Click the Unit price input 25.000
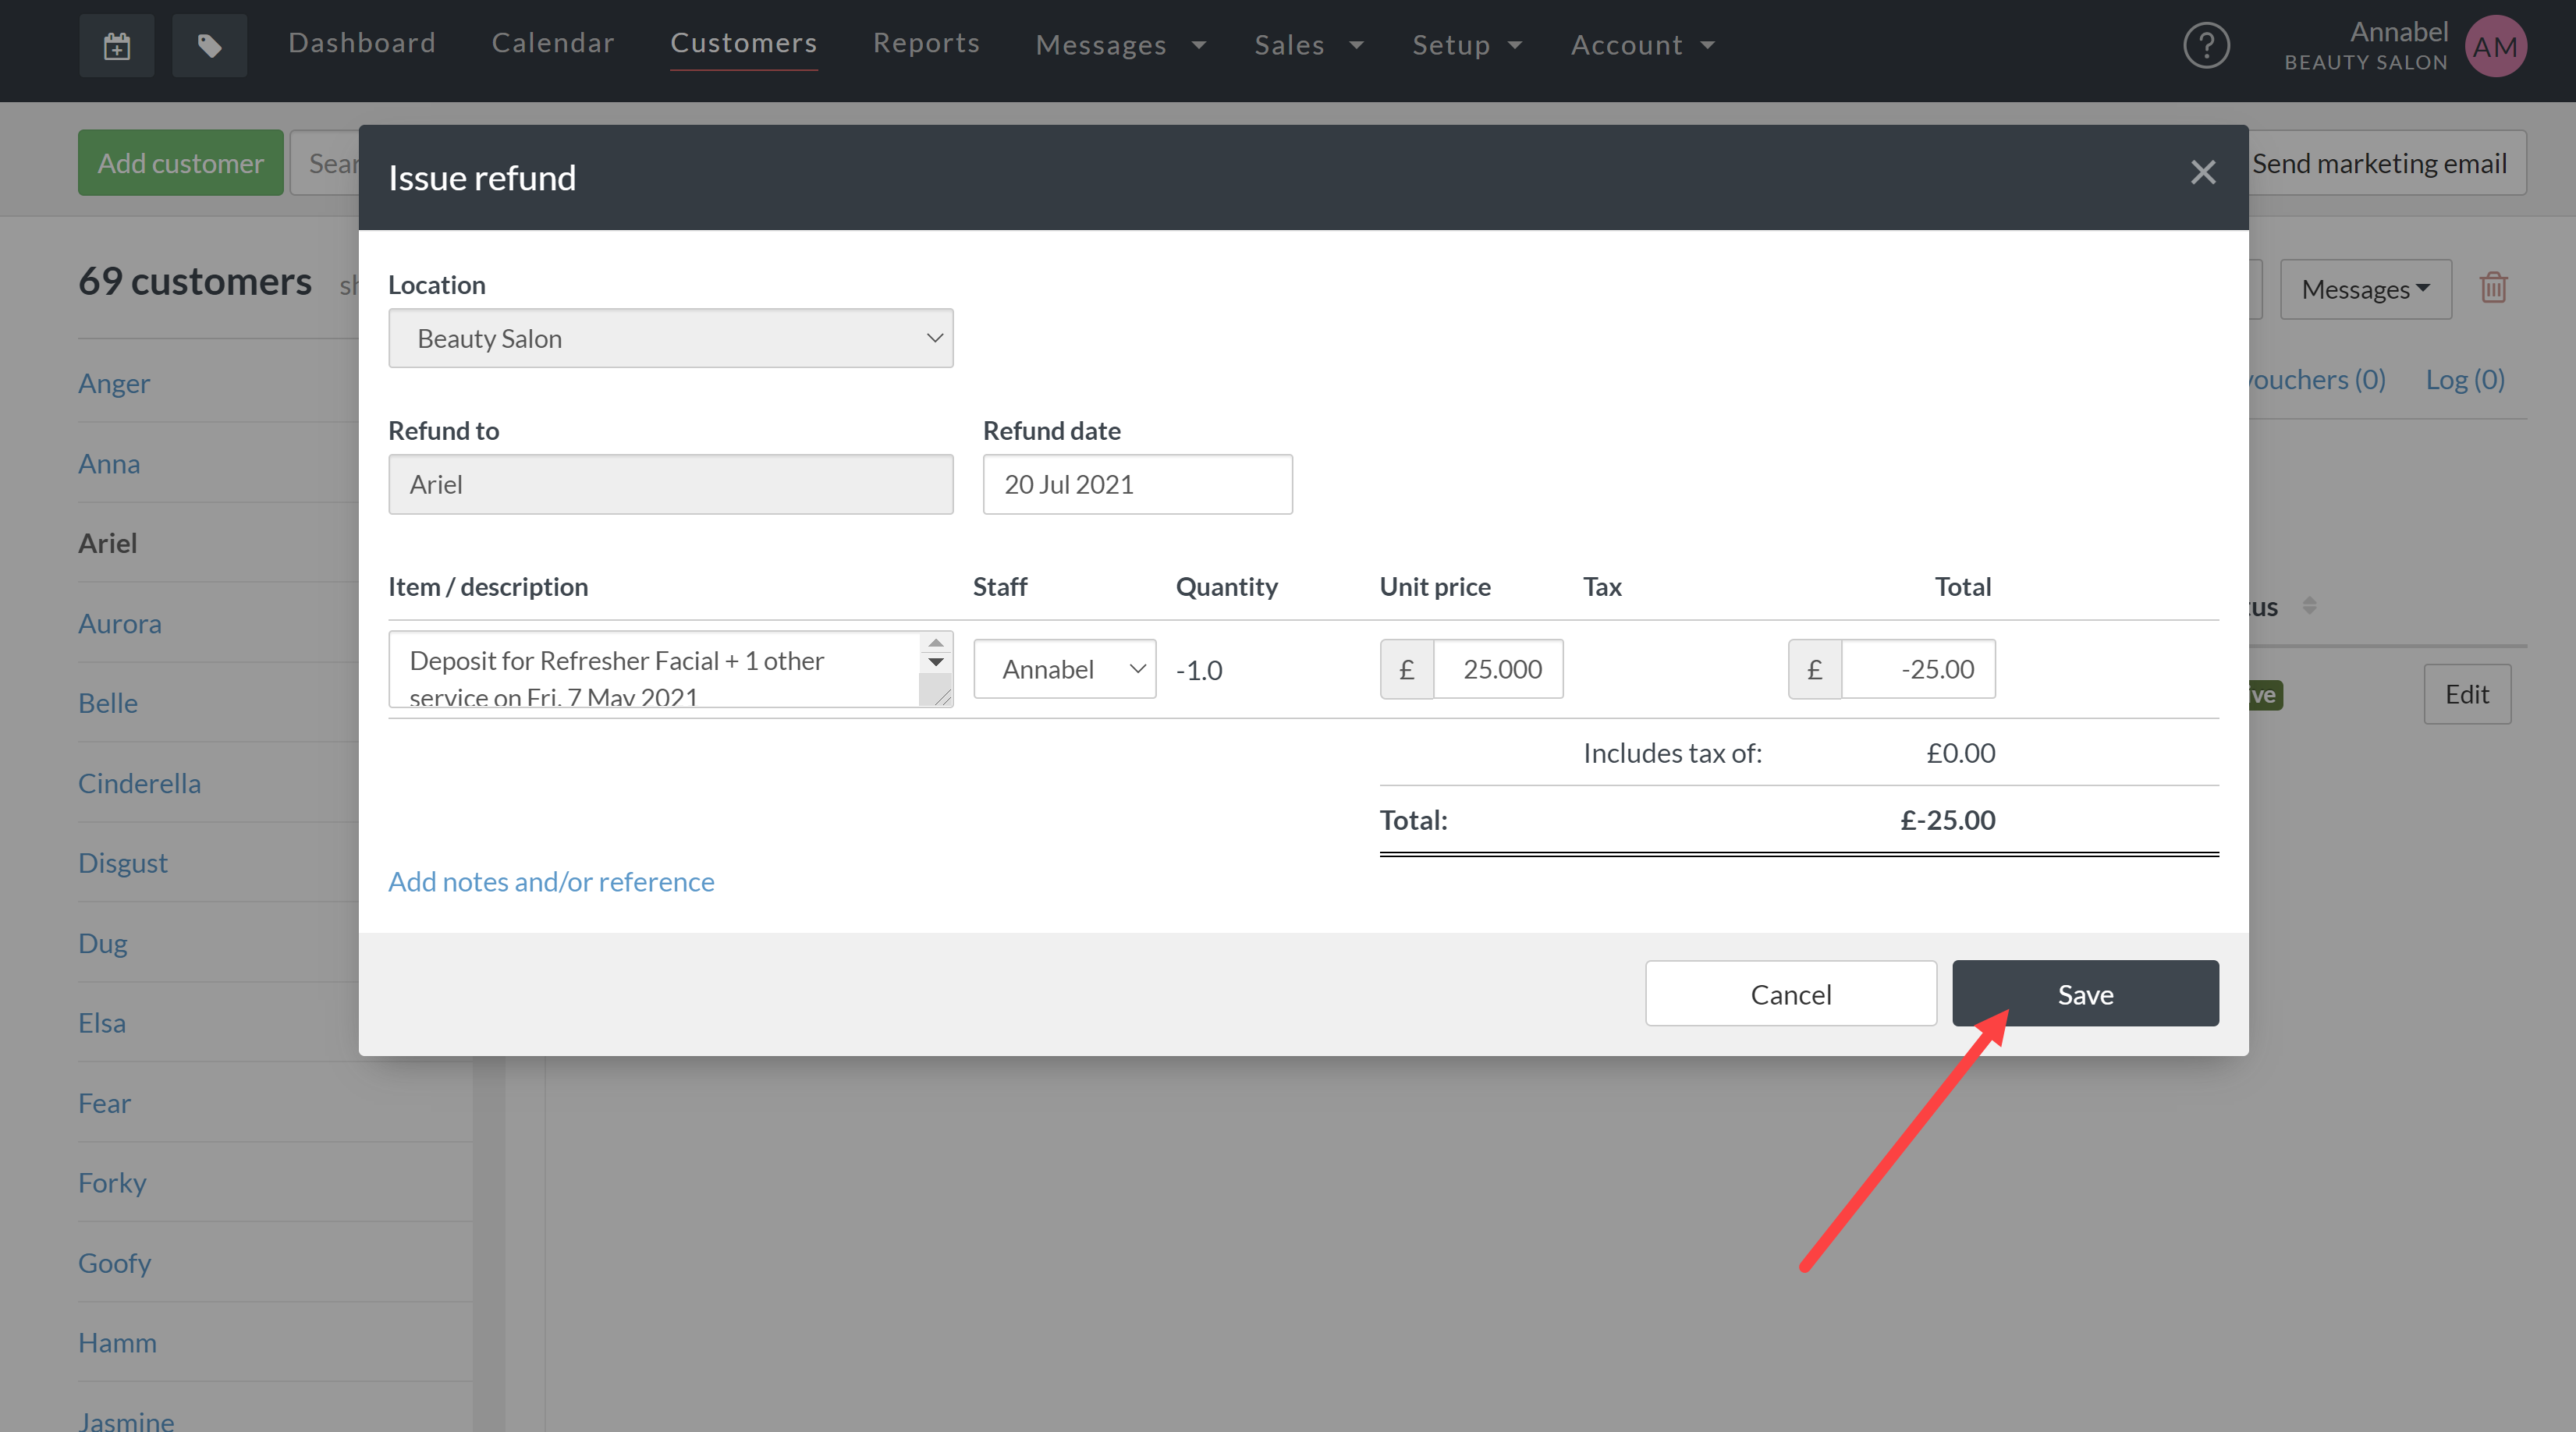The image size is (2576, 1432). point(1497,669)
